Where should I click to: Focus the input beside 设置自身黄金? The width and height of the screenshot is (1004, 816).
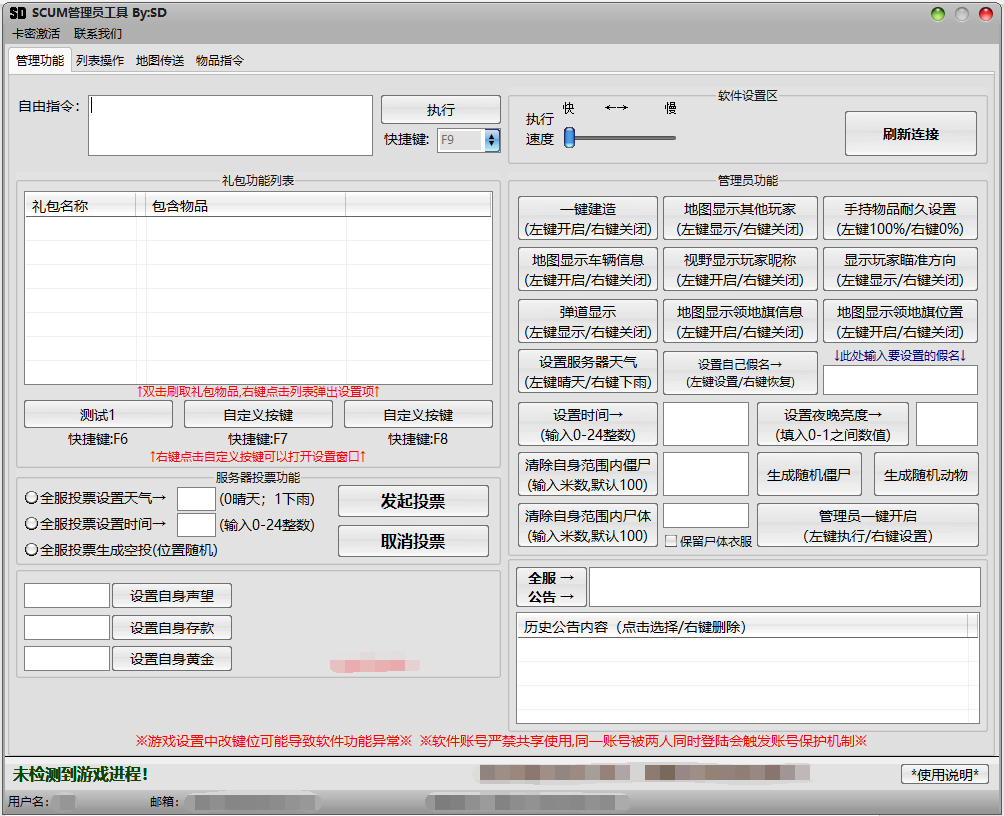pos(67,658)
